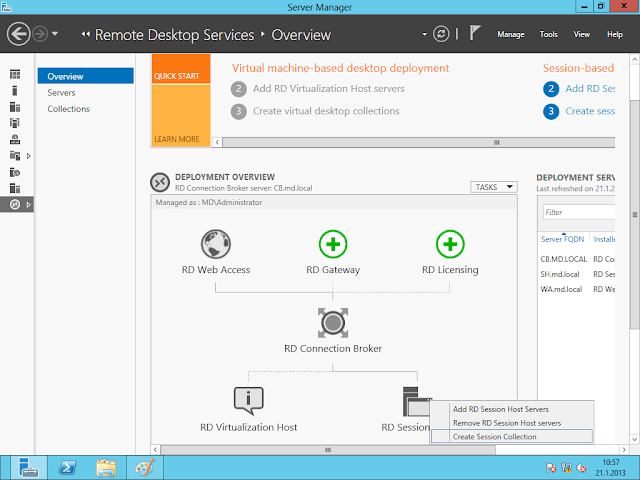Viewport: 640px width, 480px height.
Task: Open the Servers page in sidebar
Action: [61, 93]
